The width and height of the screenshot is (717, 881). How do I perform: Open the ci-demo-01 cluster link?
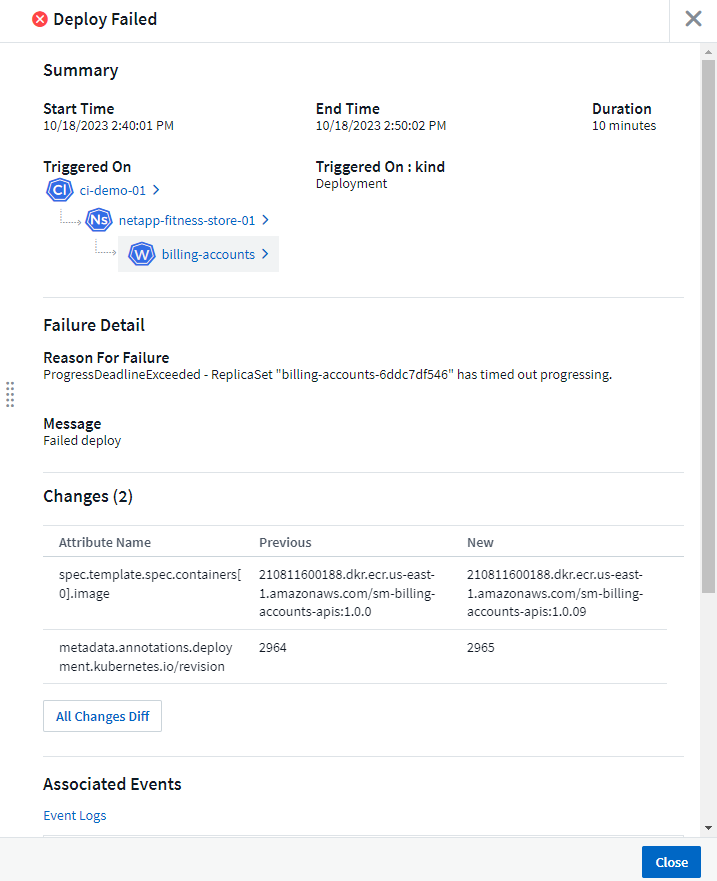112,190
